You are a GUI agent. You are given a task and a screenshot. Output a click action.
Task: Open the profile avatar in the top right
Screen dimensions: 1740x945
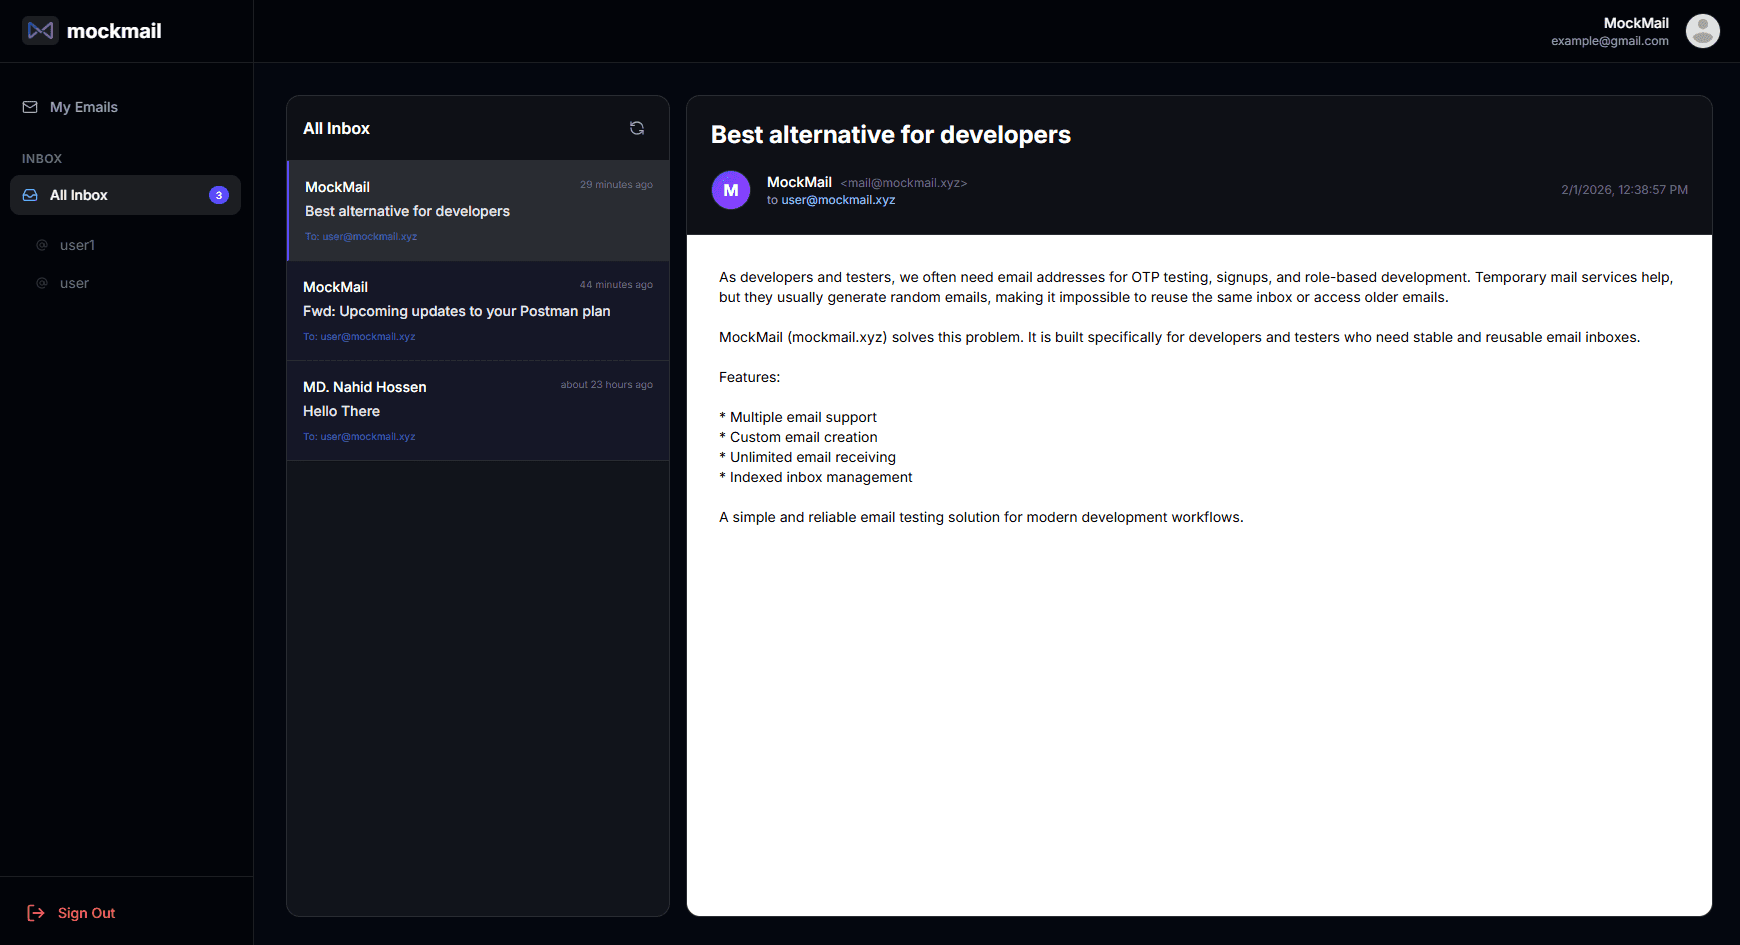(1702, 31)
